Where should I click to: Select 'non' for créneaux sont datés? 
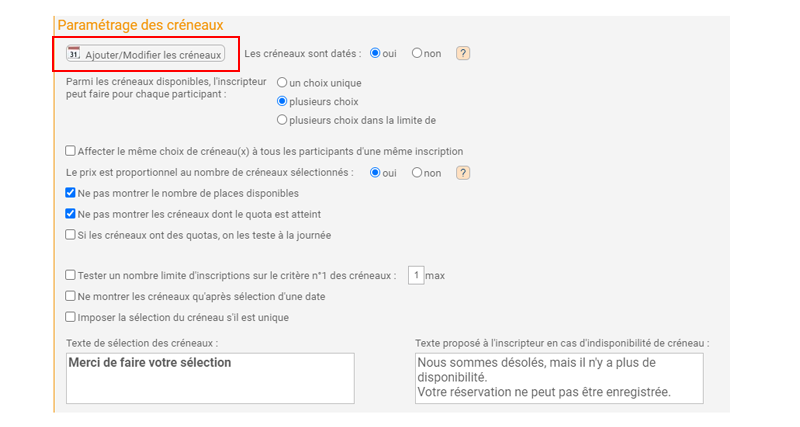pyautogui.click(x=417, y=53)
